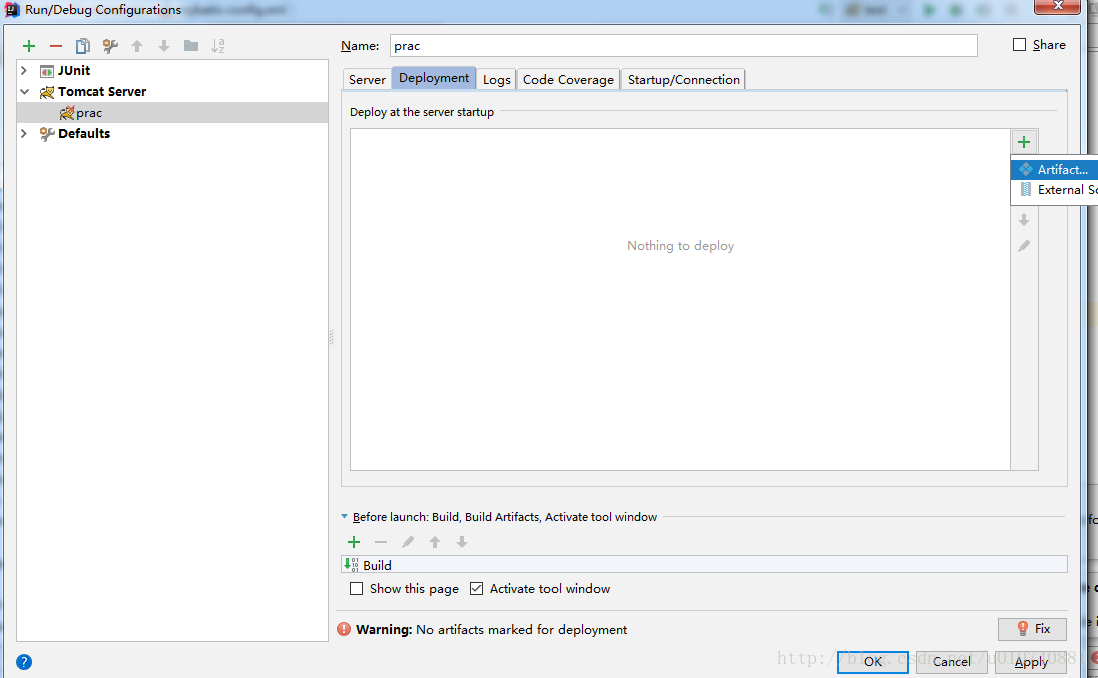This screenshot has width=1098, height=678.
Task: Open edit defaults wrench icon
Action: [x=110, y=46]
